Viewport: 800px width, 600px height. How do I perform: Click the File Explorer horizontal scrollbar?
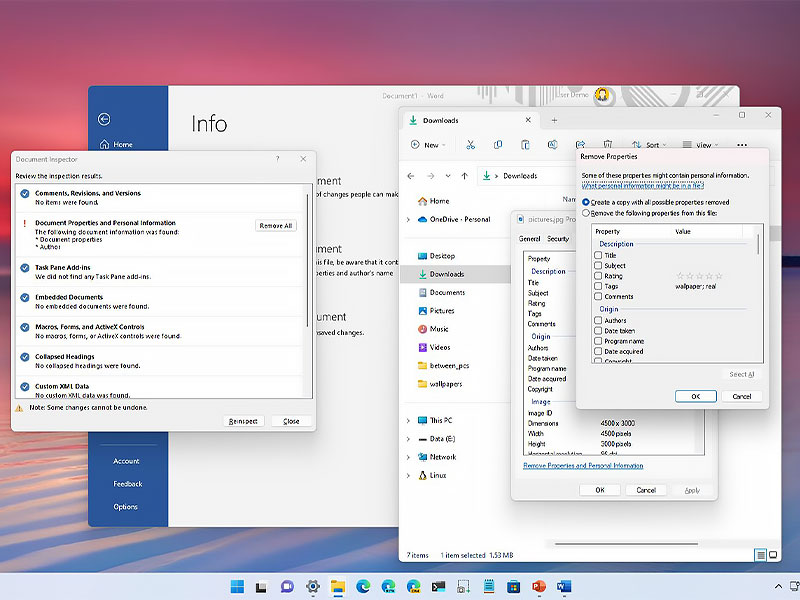tap(626, 544)
